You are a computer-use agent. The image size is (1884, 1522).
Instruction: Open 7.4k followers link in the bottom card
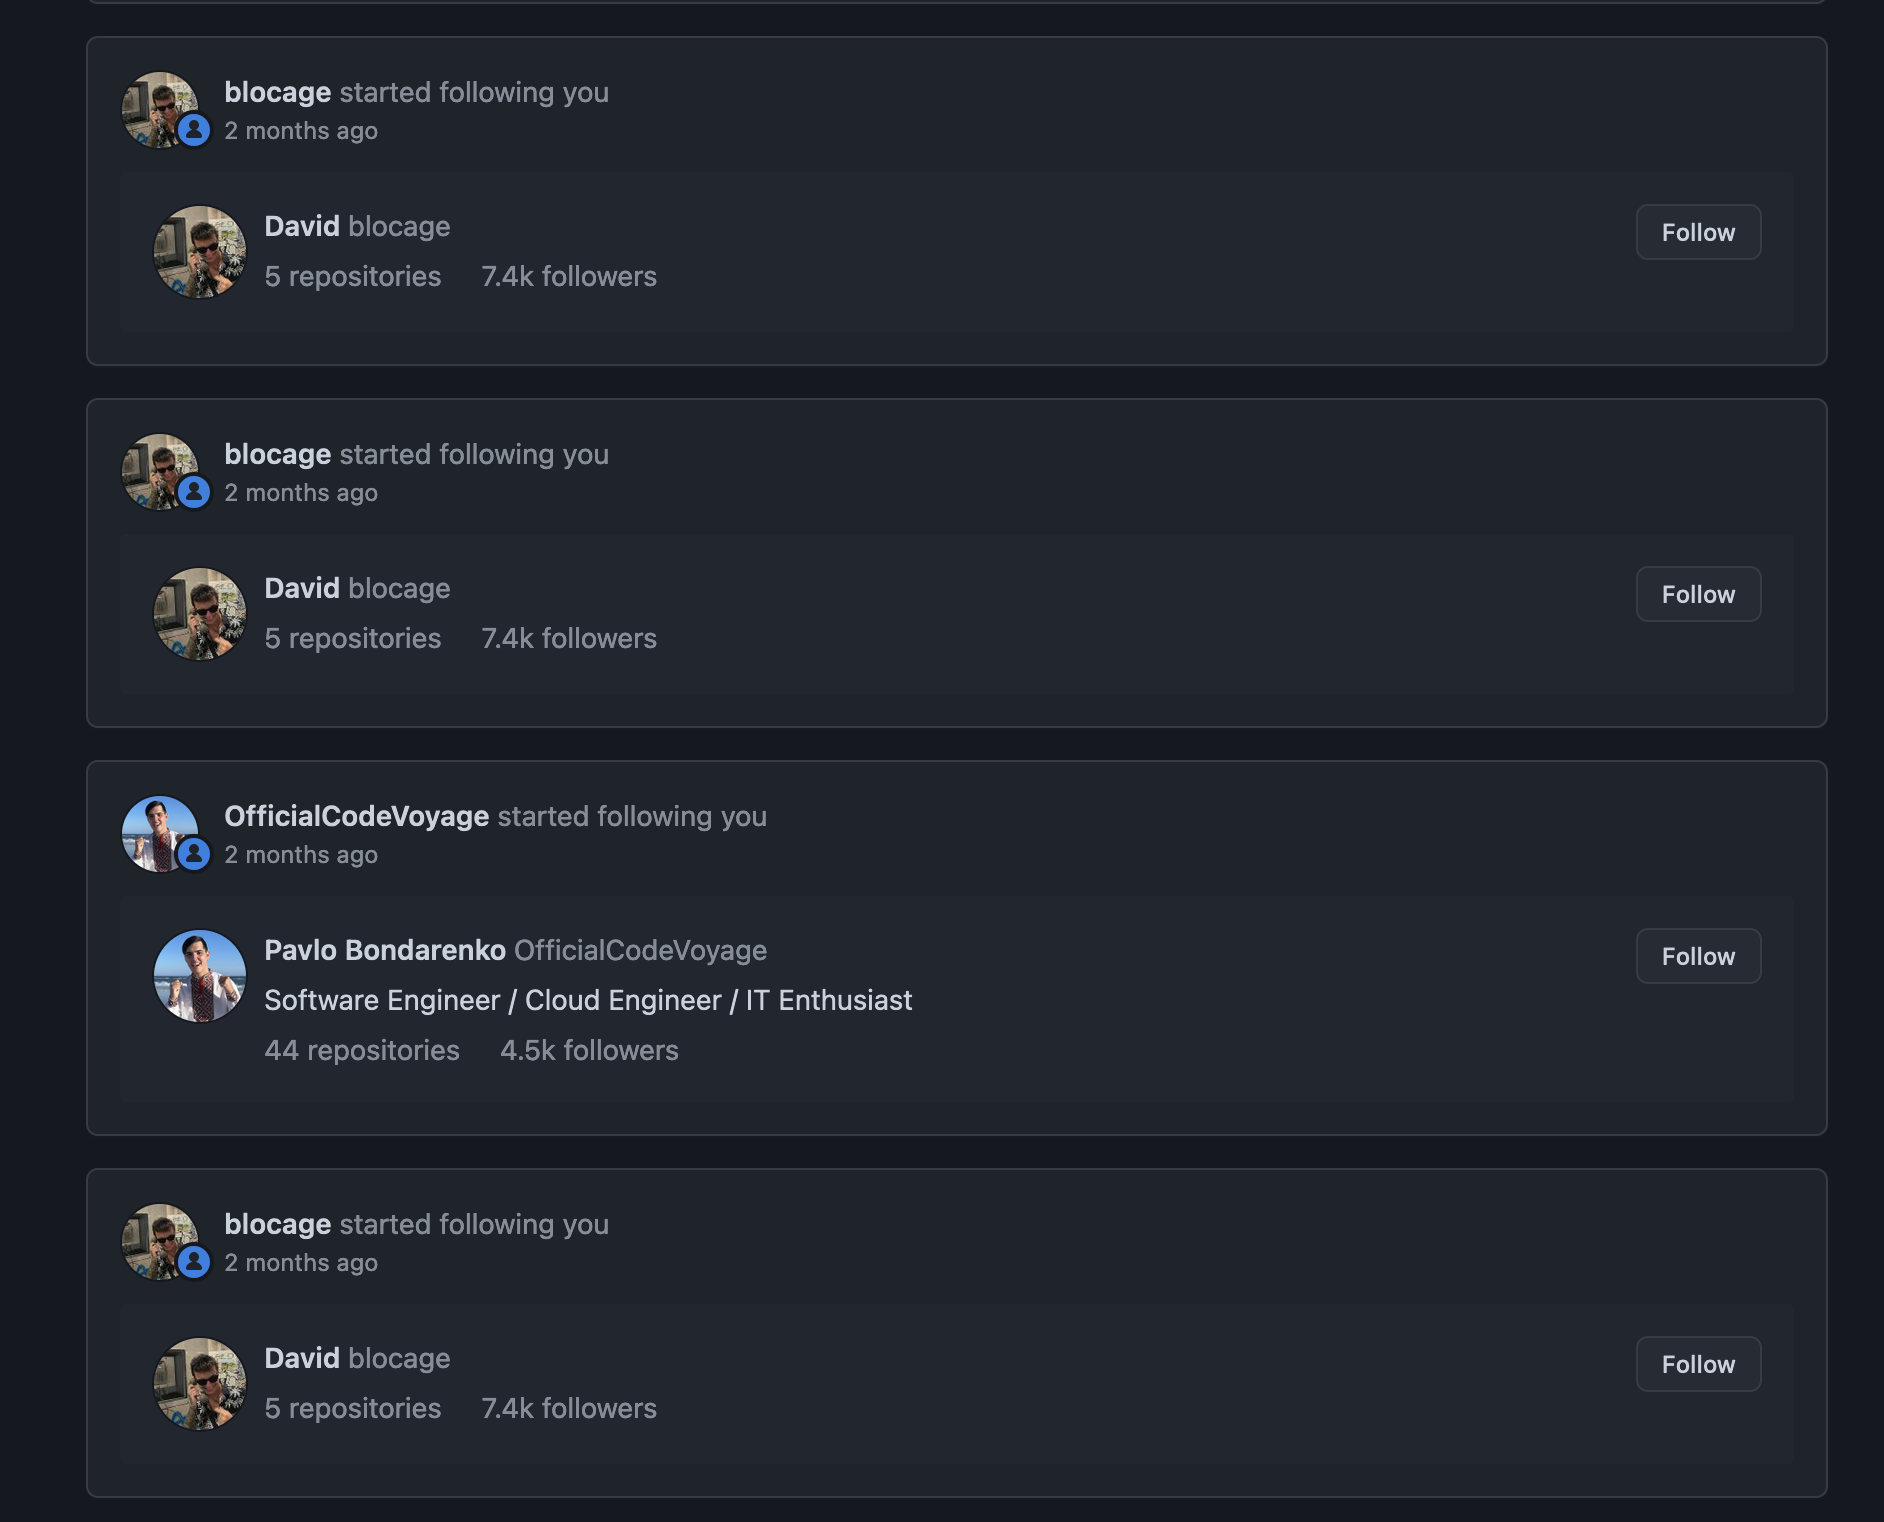point(569,1408)
